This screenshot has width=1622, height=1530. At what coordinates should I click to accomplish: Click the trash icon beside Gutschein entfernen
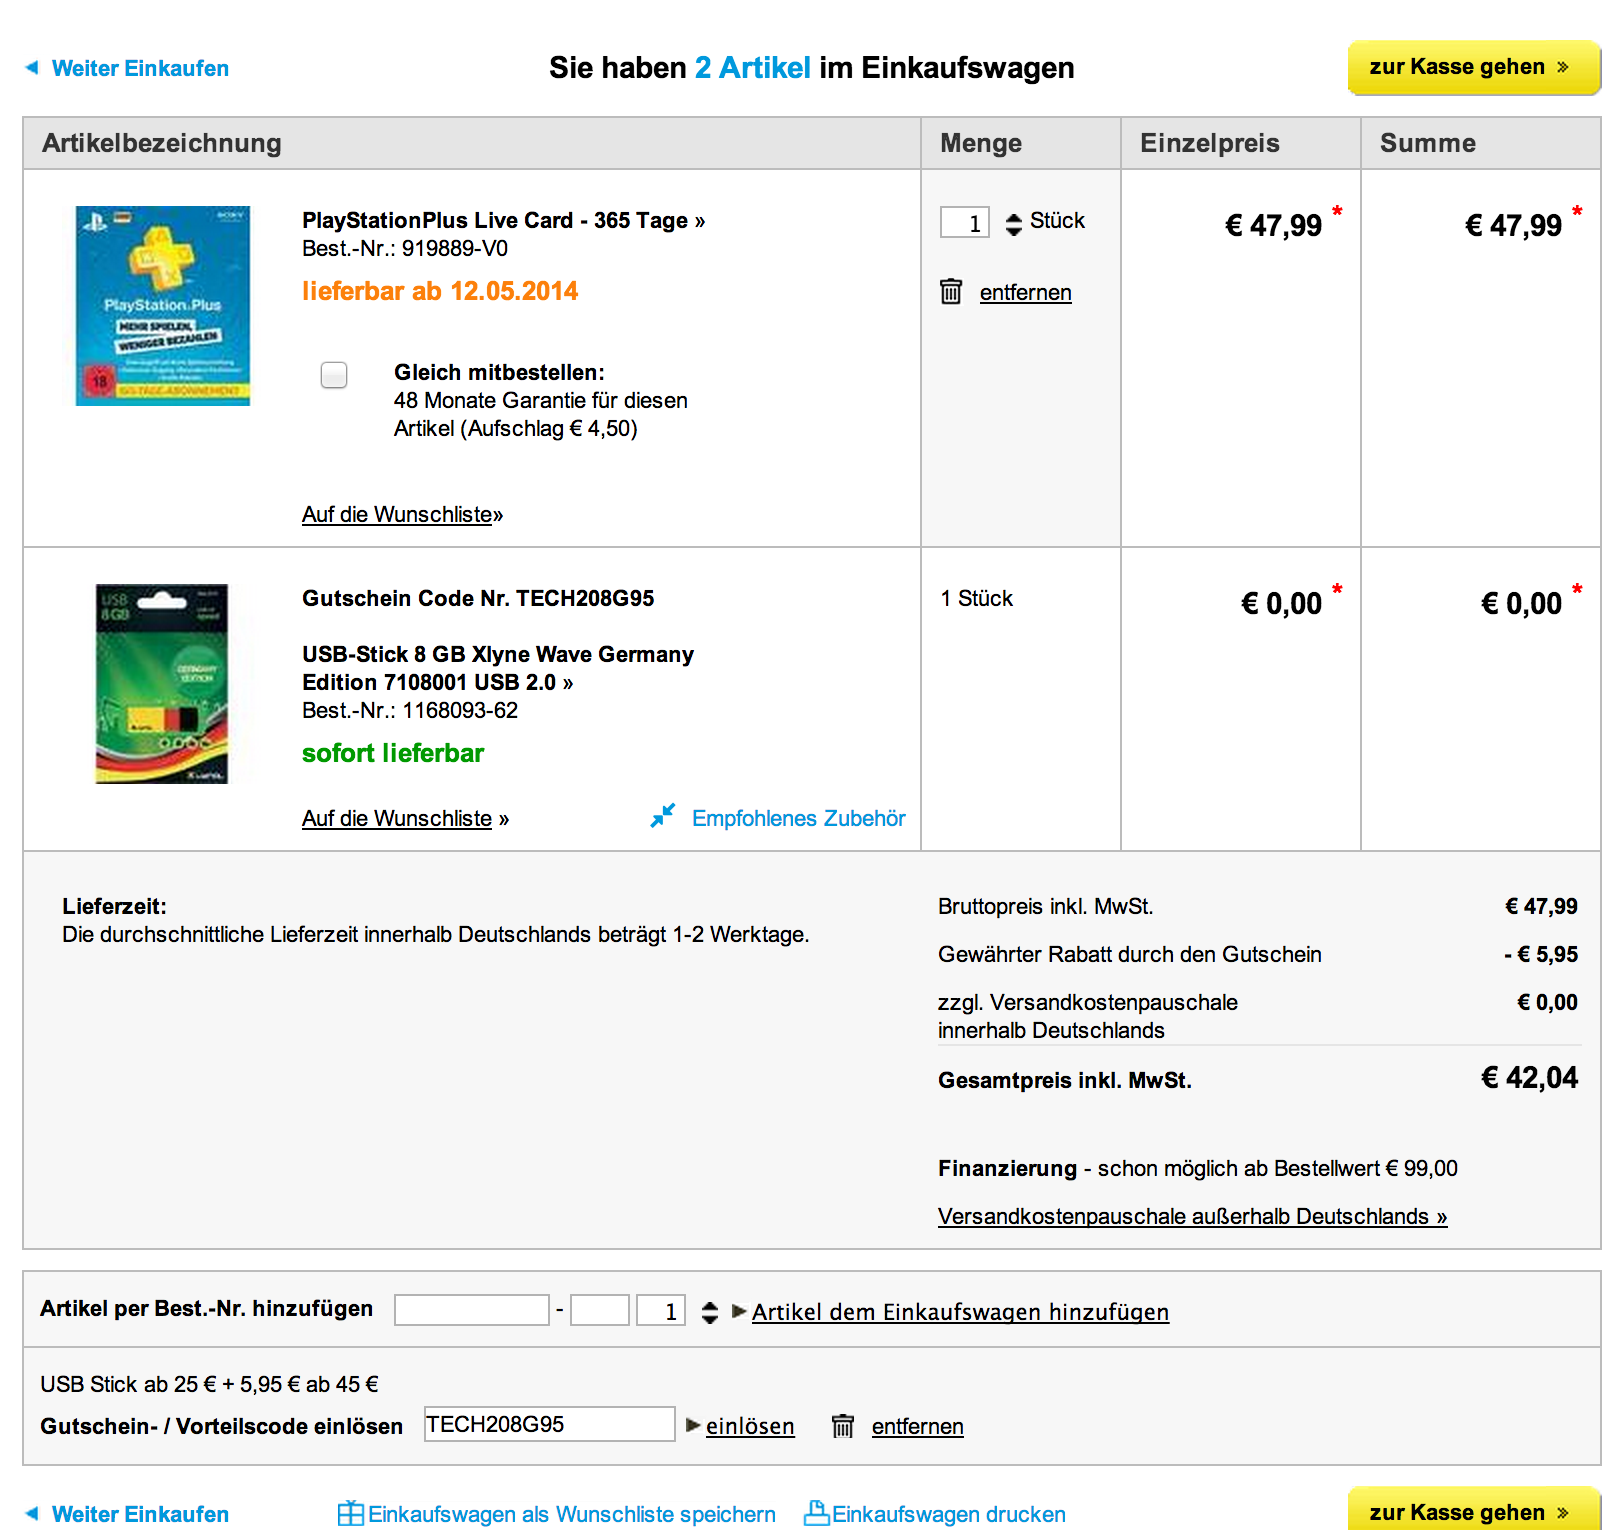coord(843,1425)
